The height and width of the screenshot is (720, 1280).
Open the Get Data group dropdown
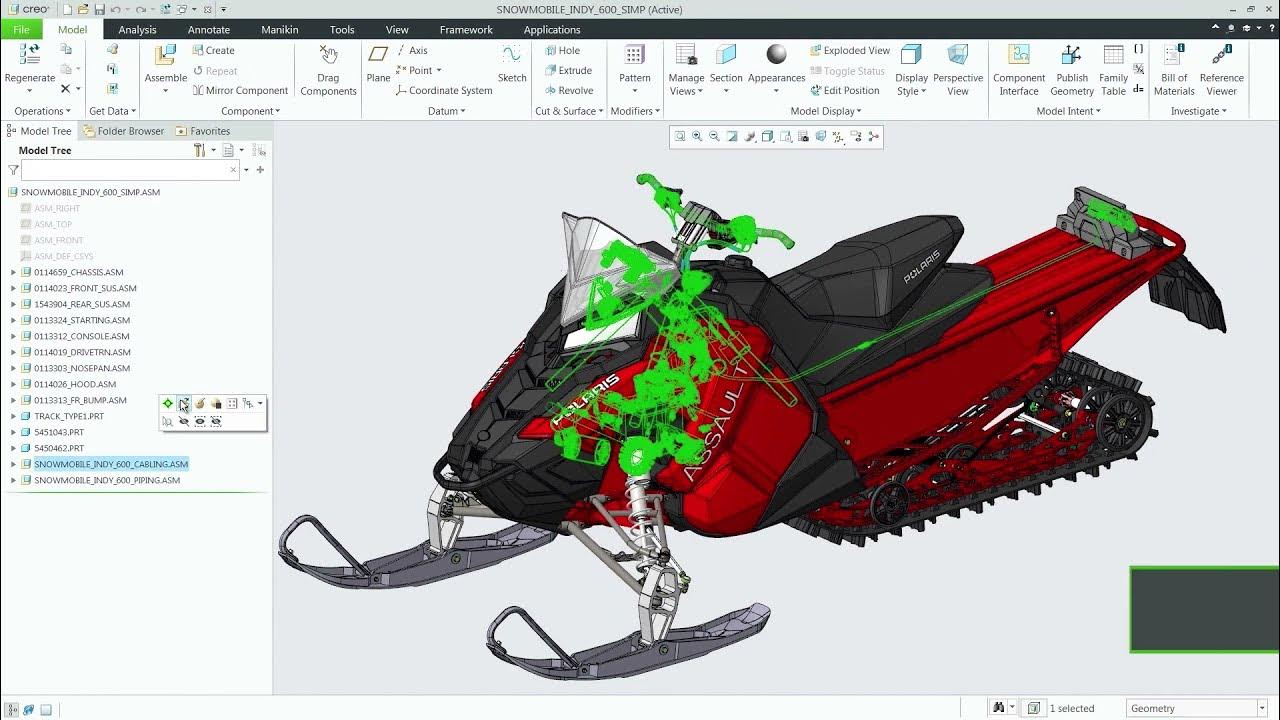point(112,111)
